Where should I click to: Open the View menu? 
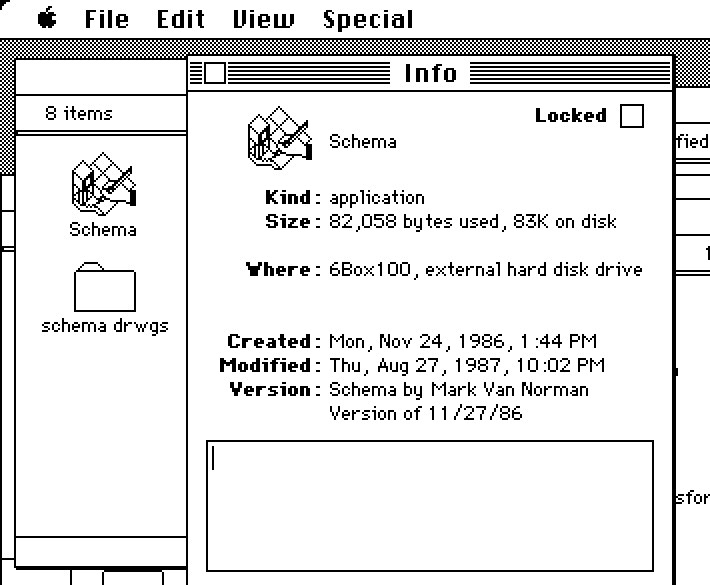[264, 19]
